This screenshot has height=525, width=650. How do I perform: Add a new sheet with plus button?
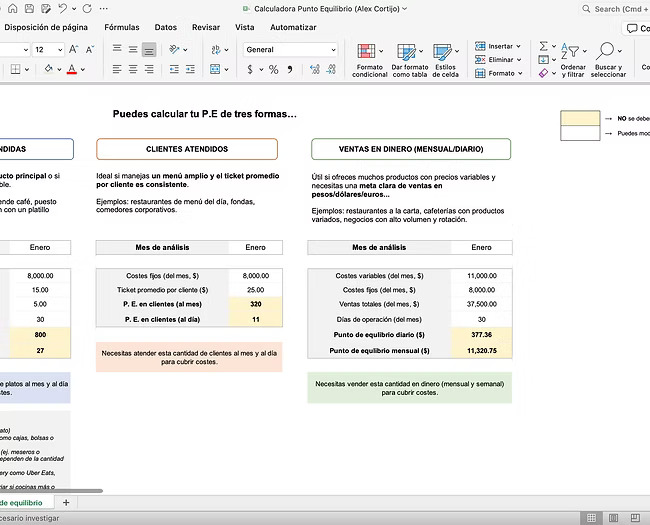(x=66, y=502)
